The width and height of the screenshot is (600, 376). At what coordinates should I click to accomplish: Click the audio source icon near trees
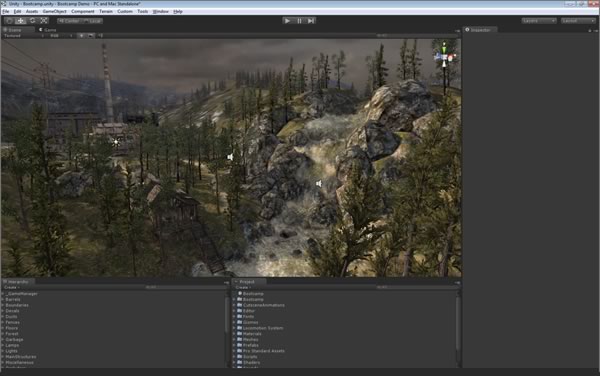(x=230, y=157)
